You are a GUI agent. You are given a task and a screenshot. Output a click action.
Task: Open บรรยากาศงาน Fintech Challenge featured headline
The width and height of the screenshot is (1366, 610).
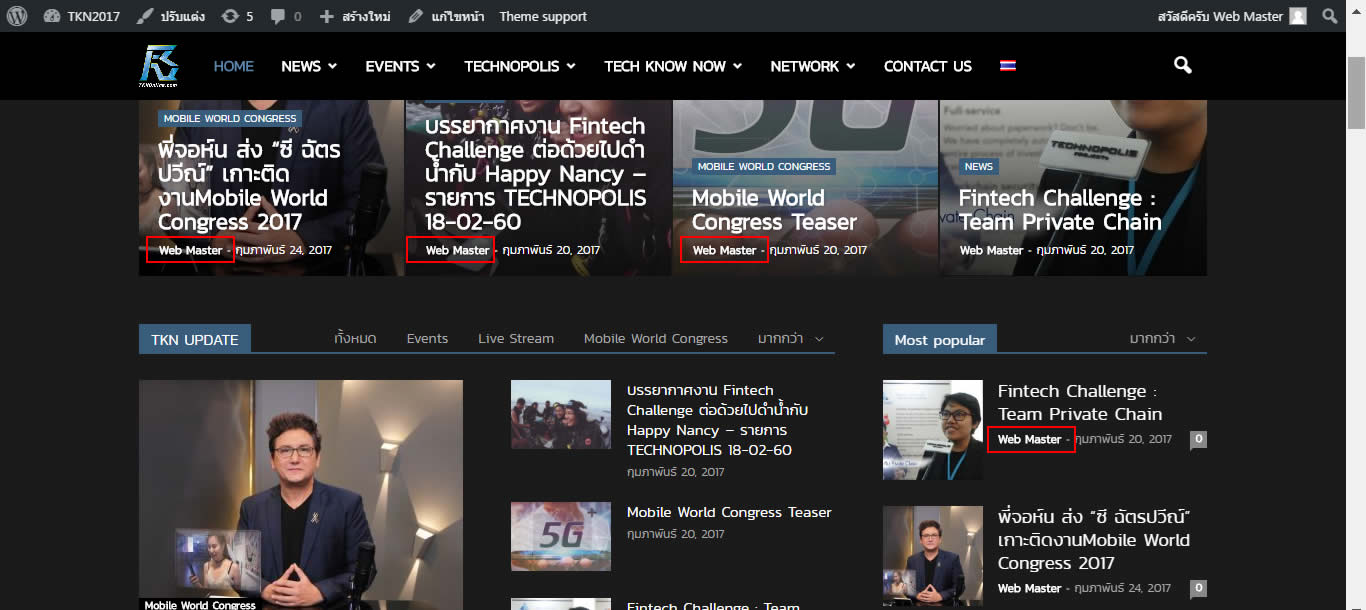[535, 174]
